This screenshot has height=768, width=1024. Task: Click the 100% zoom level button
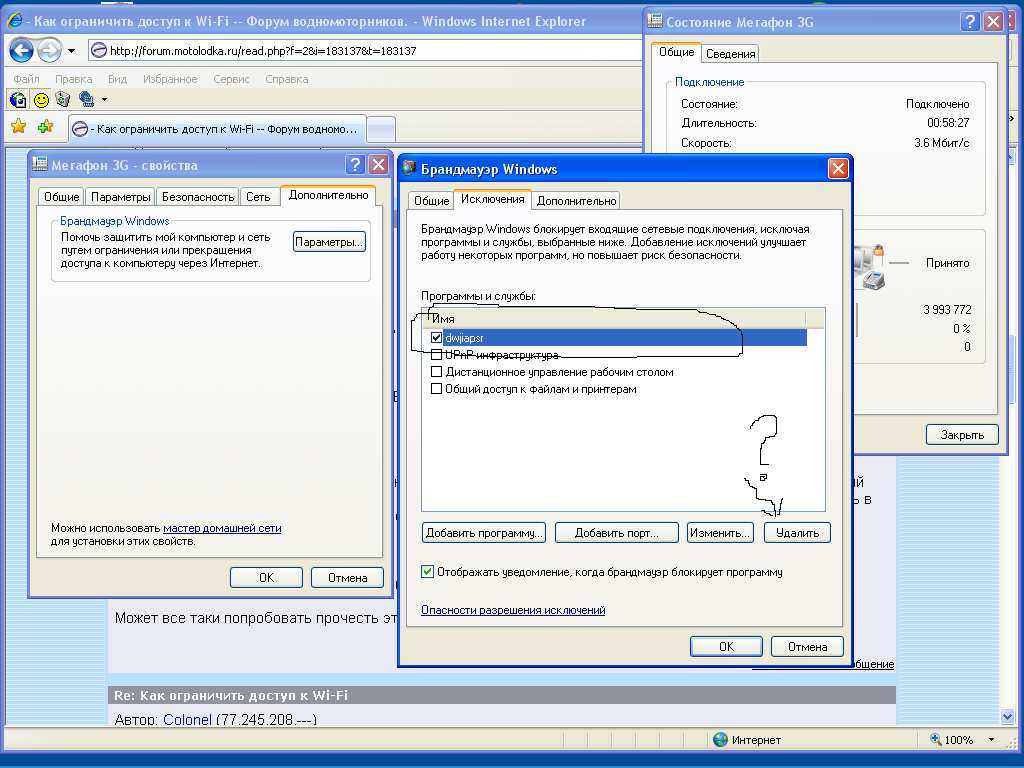952,740
